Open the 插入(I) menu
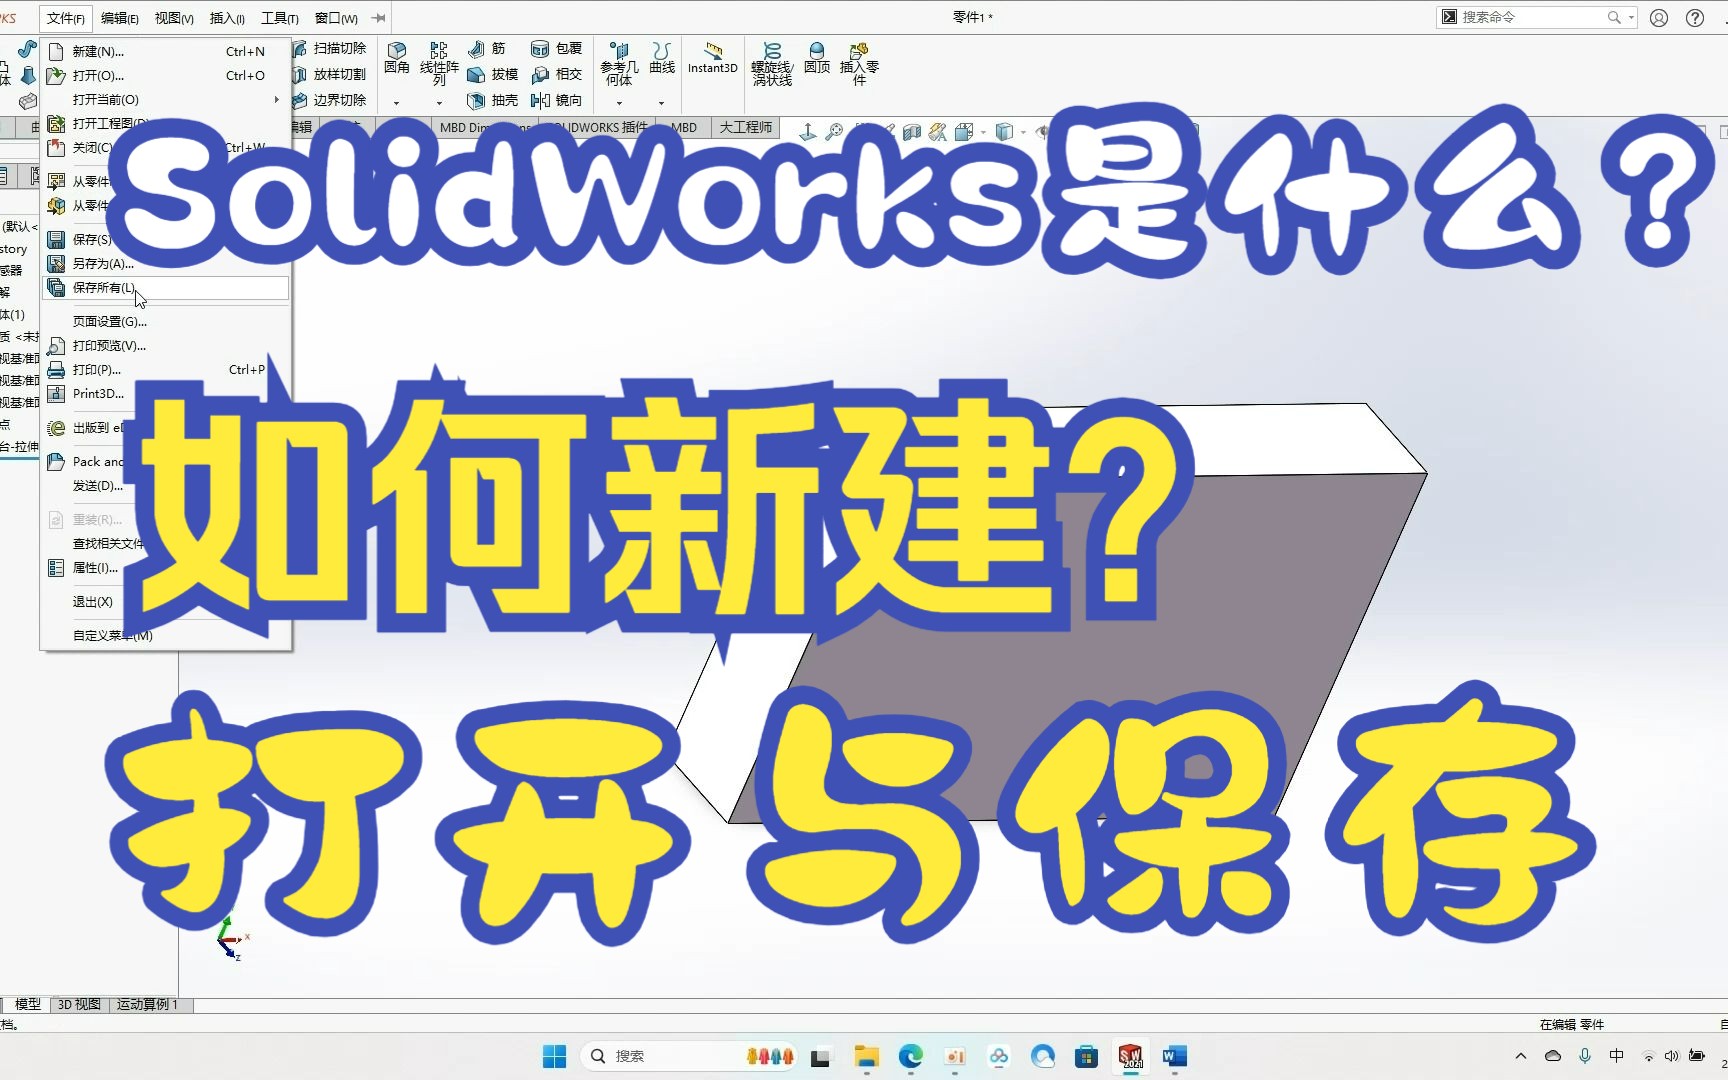The height and width of the screenshot is (1080, 1728). point(227,18)
